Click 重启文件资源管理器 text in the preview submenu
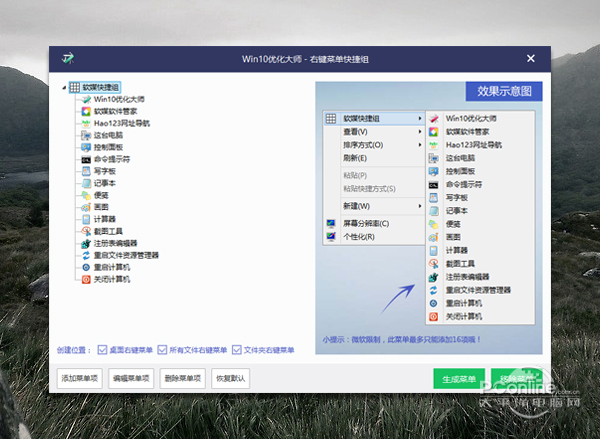 coord(478,290)
